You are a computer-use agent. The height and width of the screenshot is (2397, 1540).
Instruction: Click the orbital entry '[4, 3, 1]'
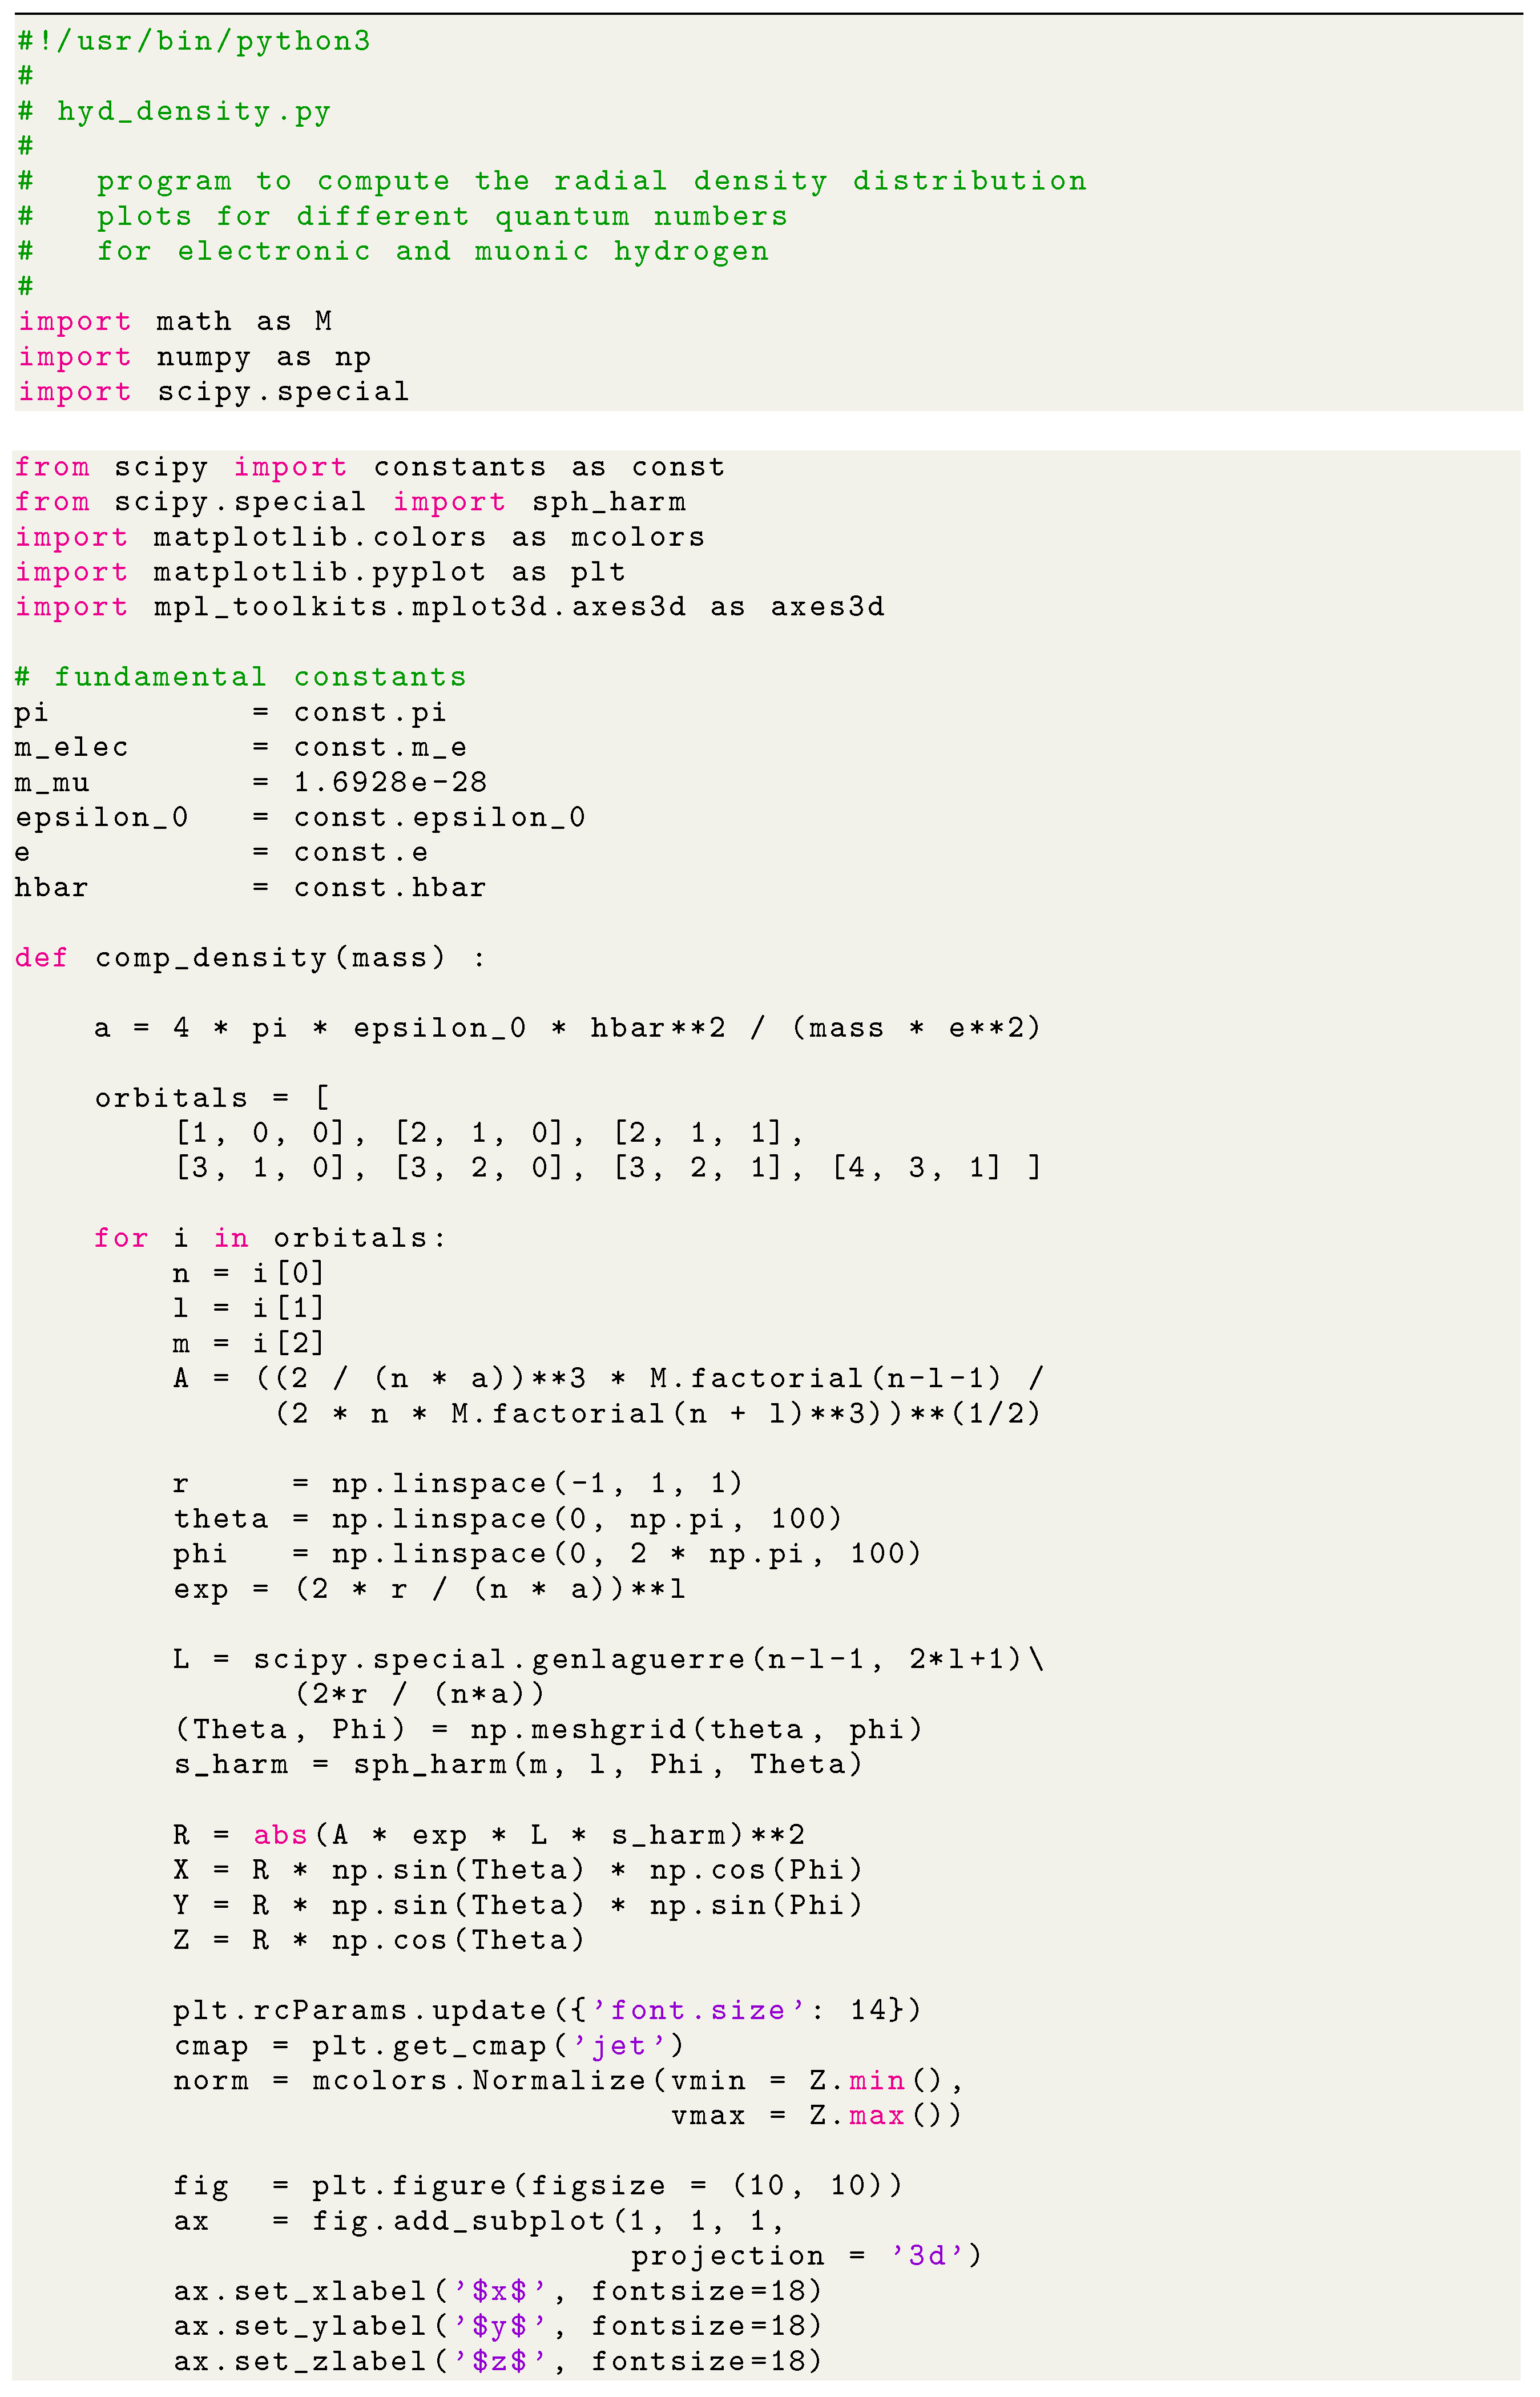click(917, 1168)
